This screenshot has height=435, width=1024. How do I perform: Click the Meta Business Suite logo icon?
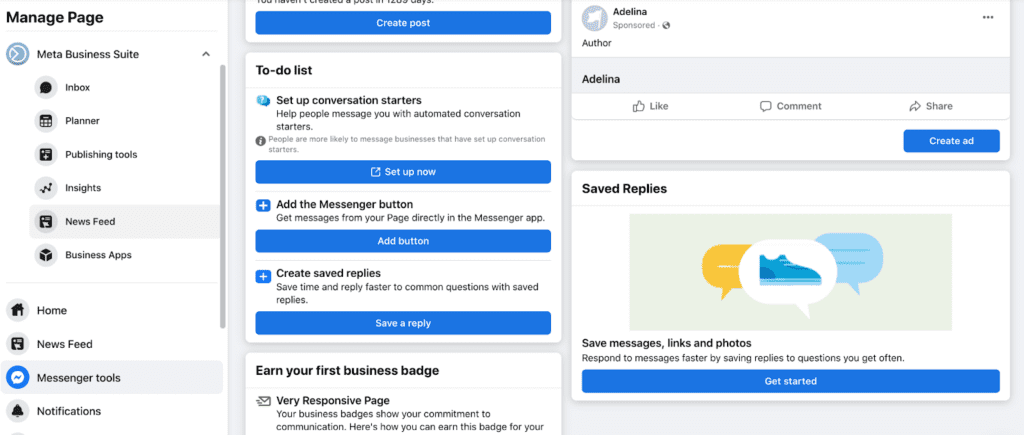point(18,54)
